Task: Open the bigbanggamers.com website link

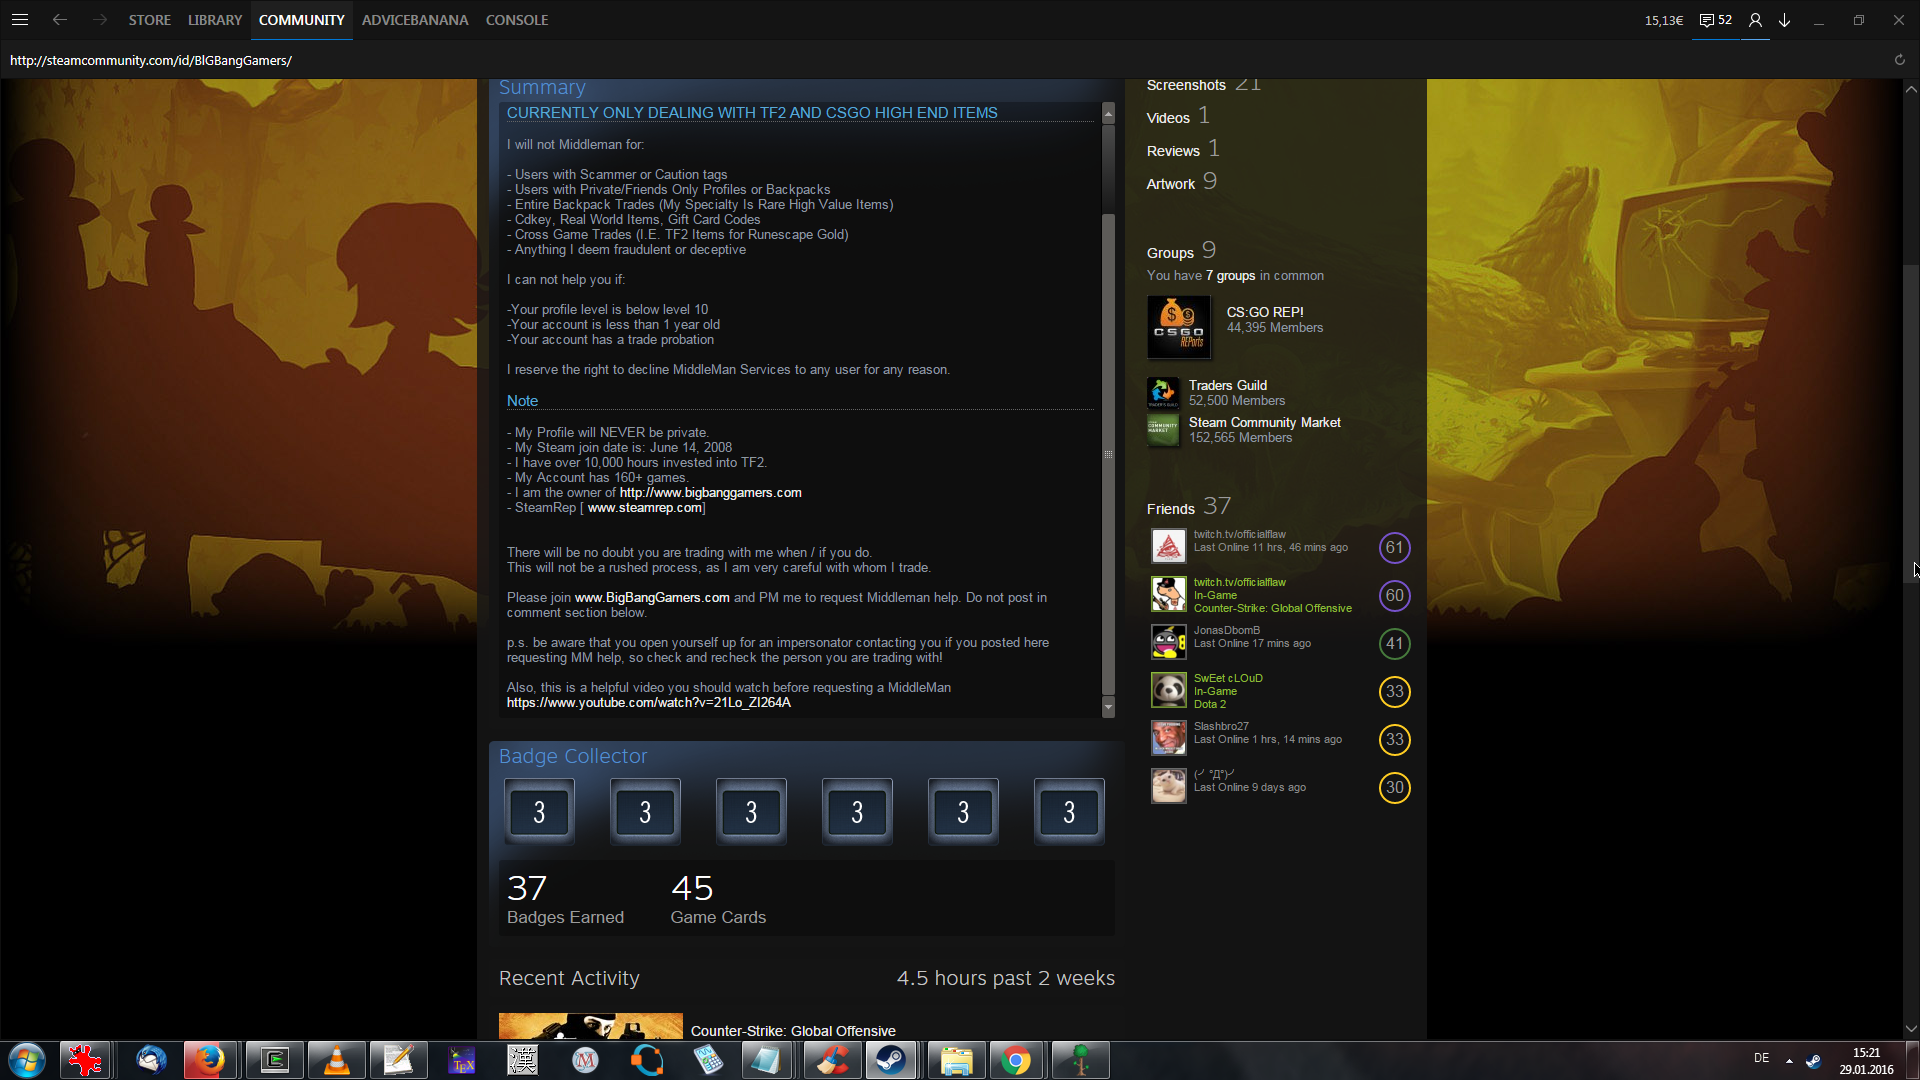Action: point(710,492)
